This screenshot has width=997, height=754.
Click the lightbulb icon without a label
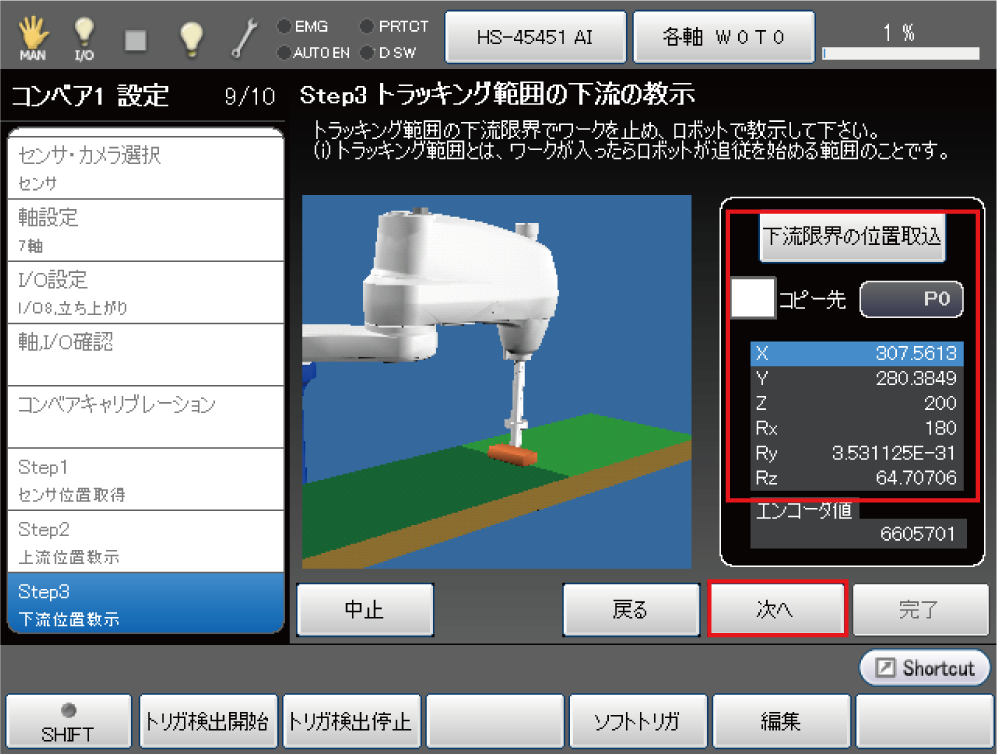click(x=191, y=37)
